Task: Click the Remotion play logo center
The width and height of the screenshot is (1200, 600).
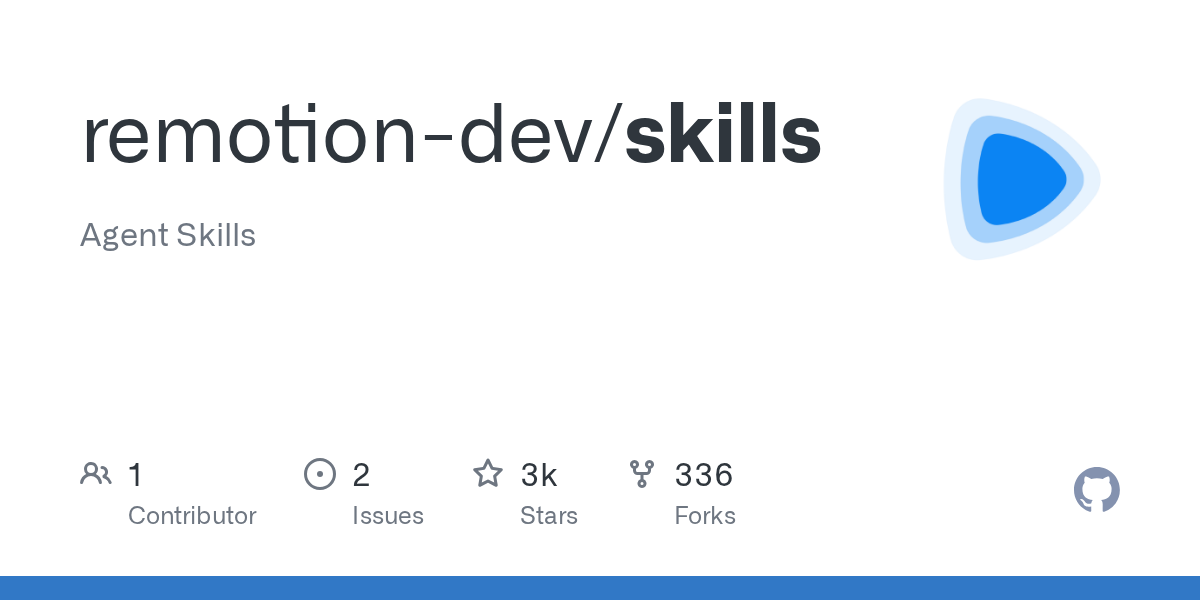Action: click(1020, 179)
